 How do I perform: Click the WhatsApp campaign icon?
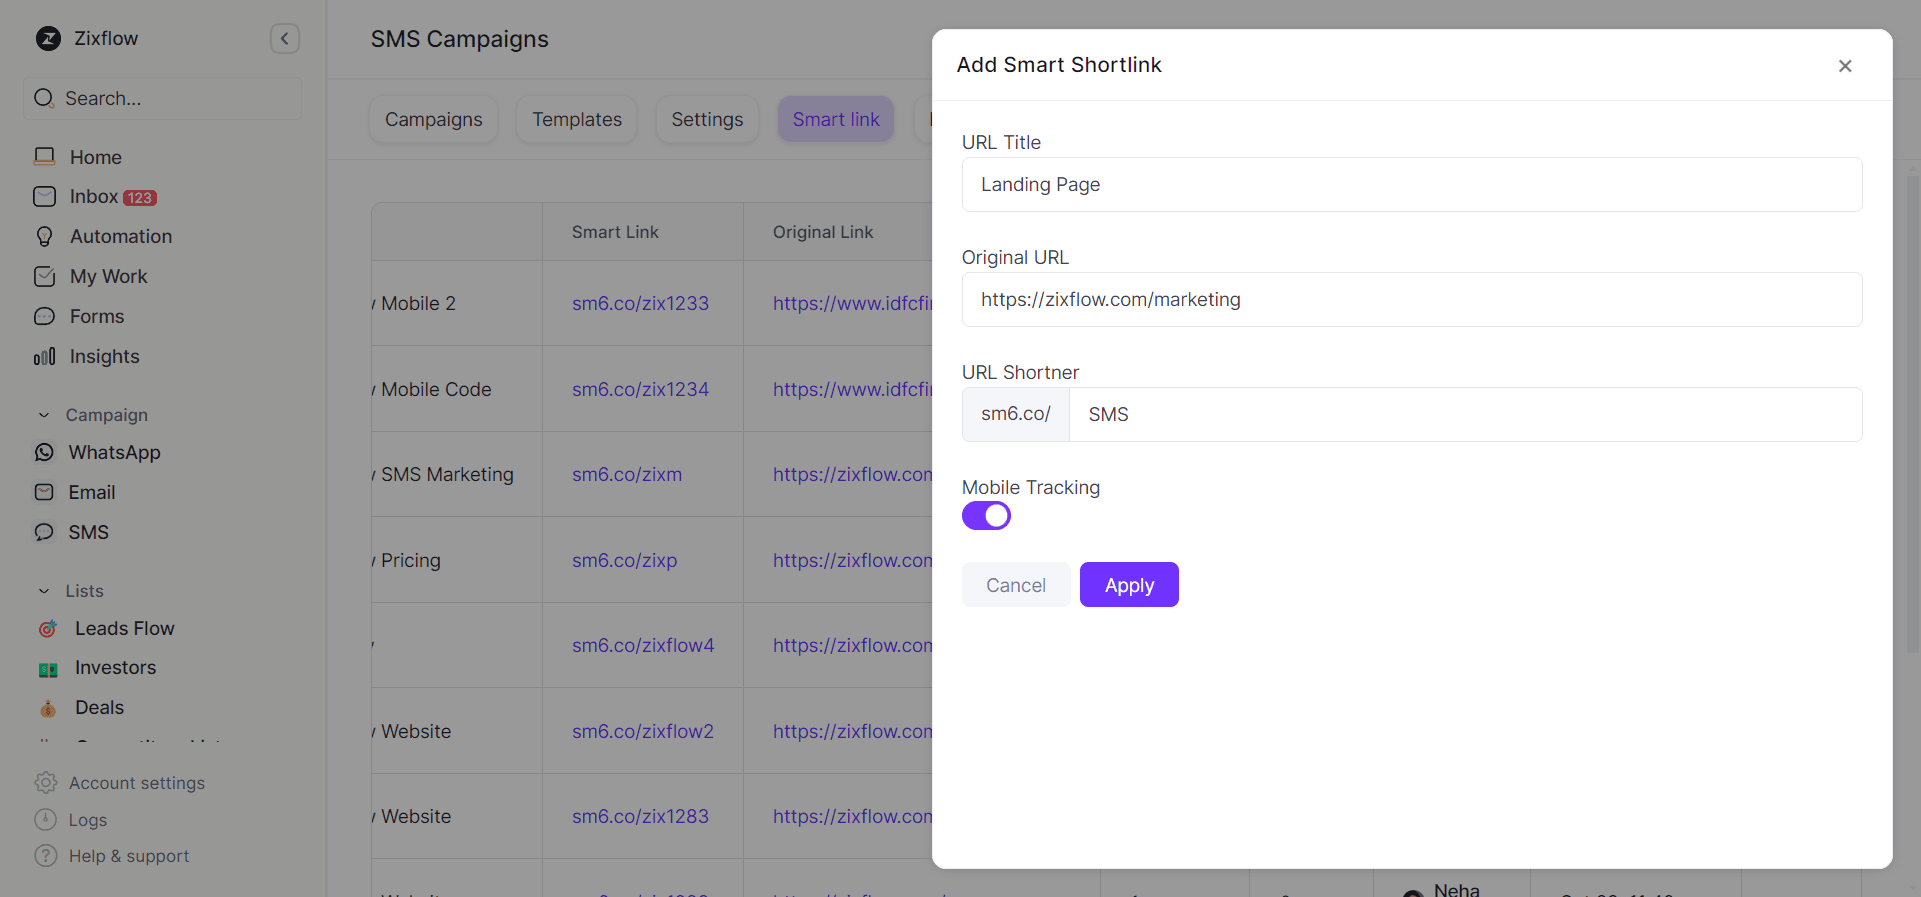[44, 453]
